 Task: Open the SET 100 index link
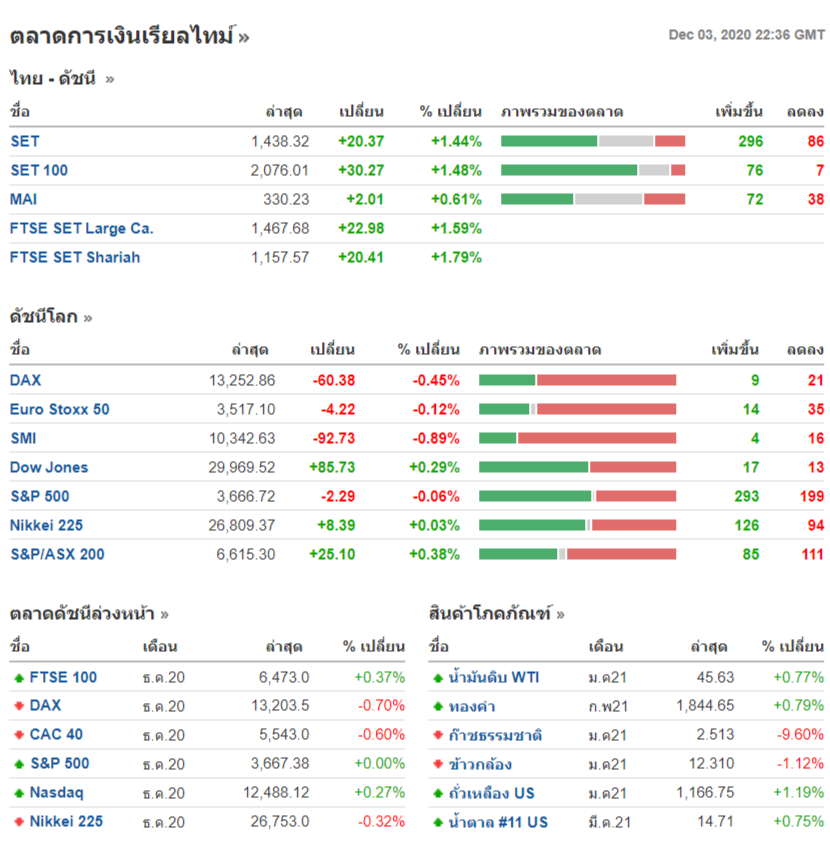[x=39, y=170]
